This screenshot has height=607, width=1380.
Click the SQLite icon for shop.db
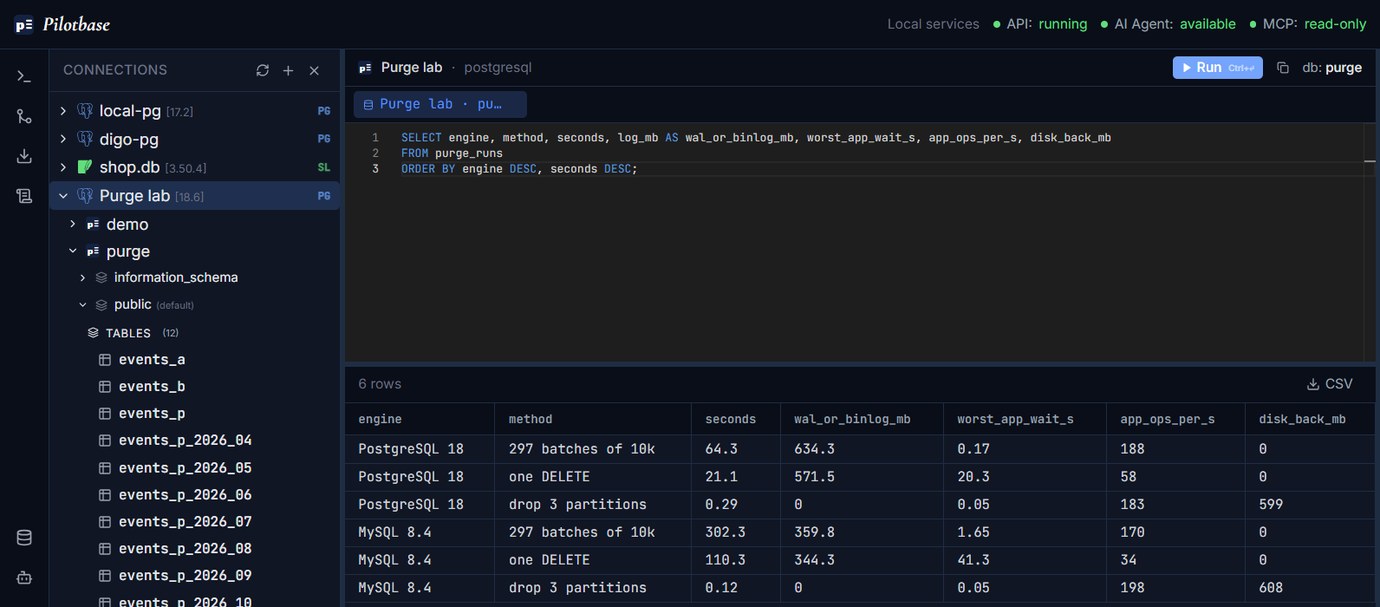(85, 167)
